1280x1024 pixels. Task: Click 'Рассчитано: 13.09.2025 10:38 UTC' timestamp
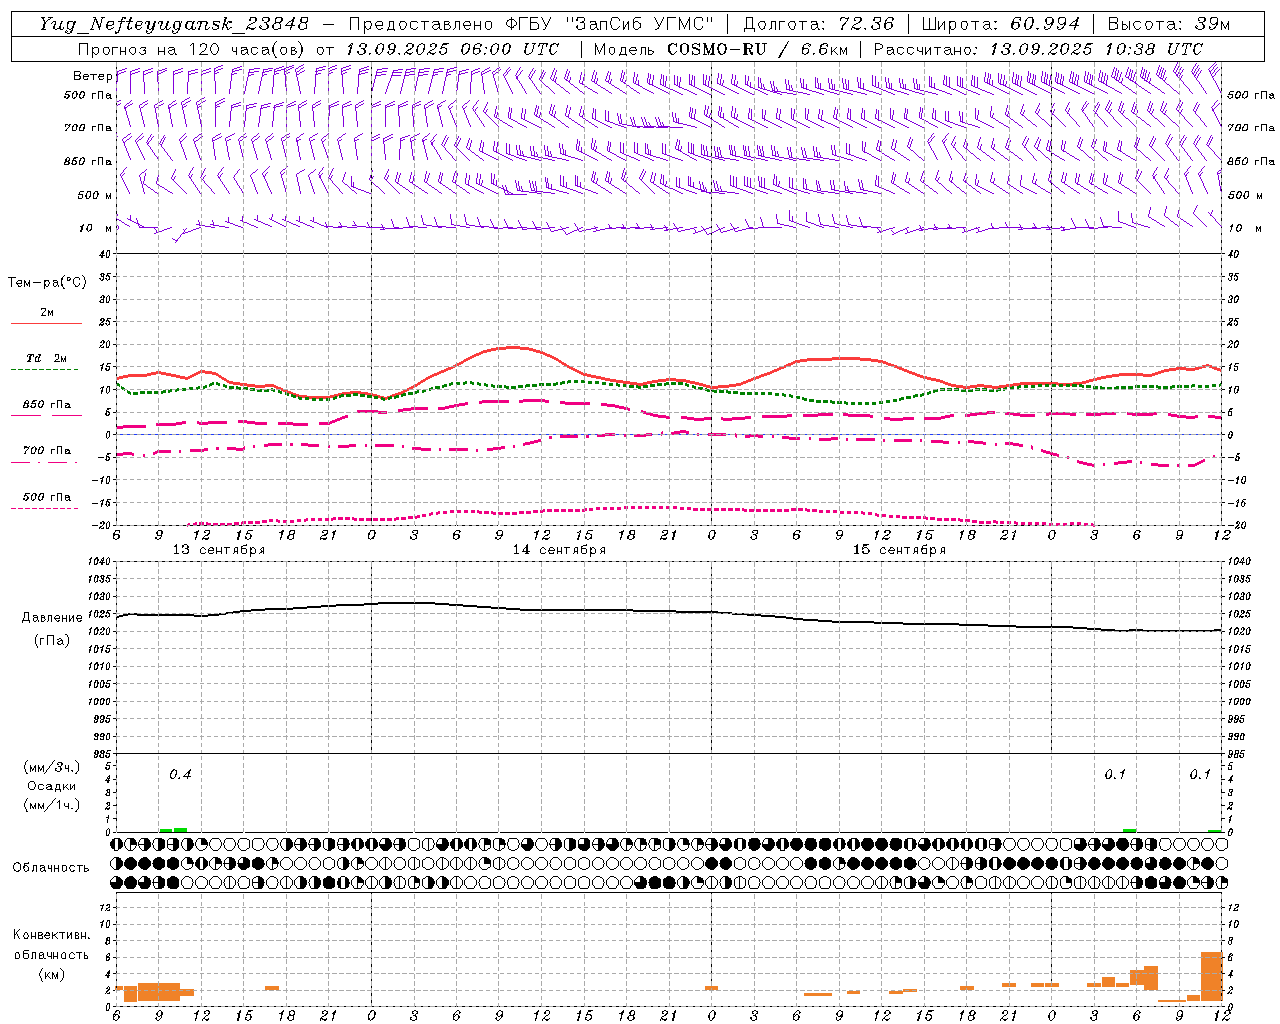[1038, 49]
